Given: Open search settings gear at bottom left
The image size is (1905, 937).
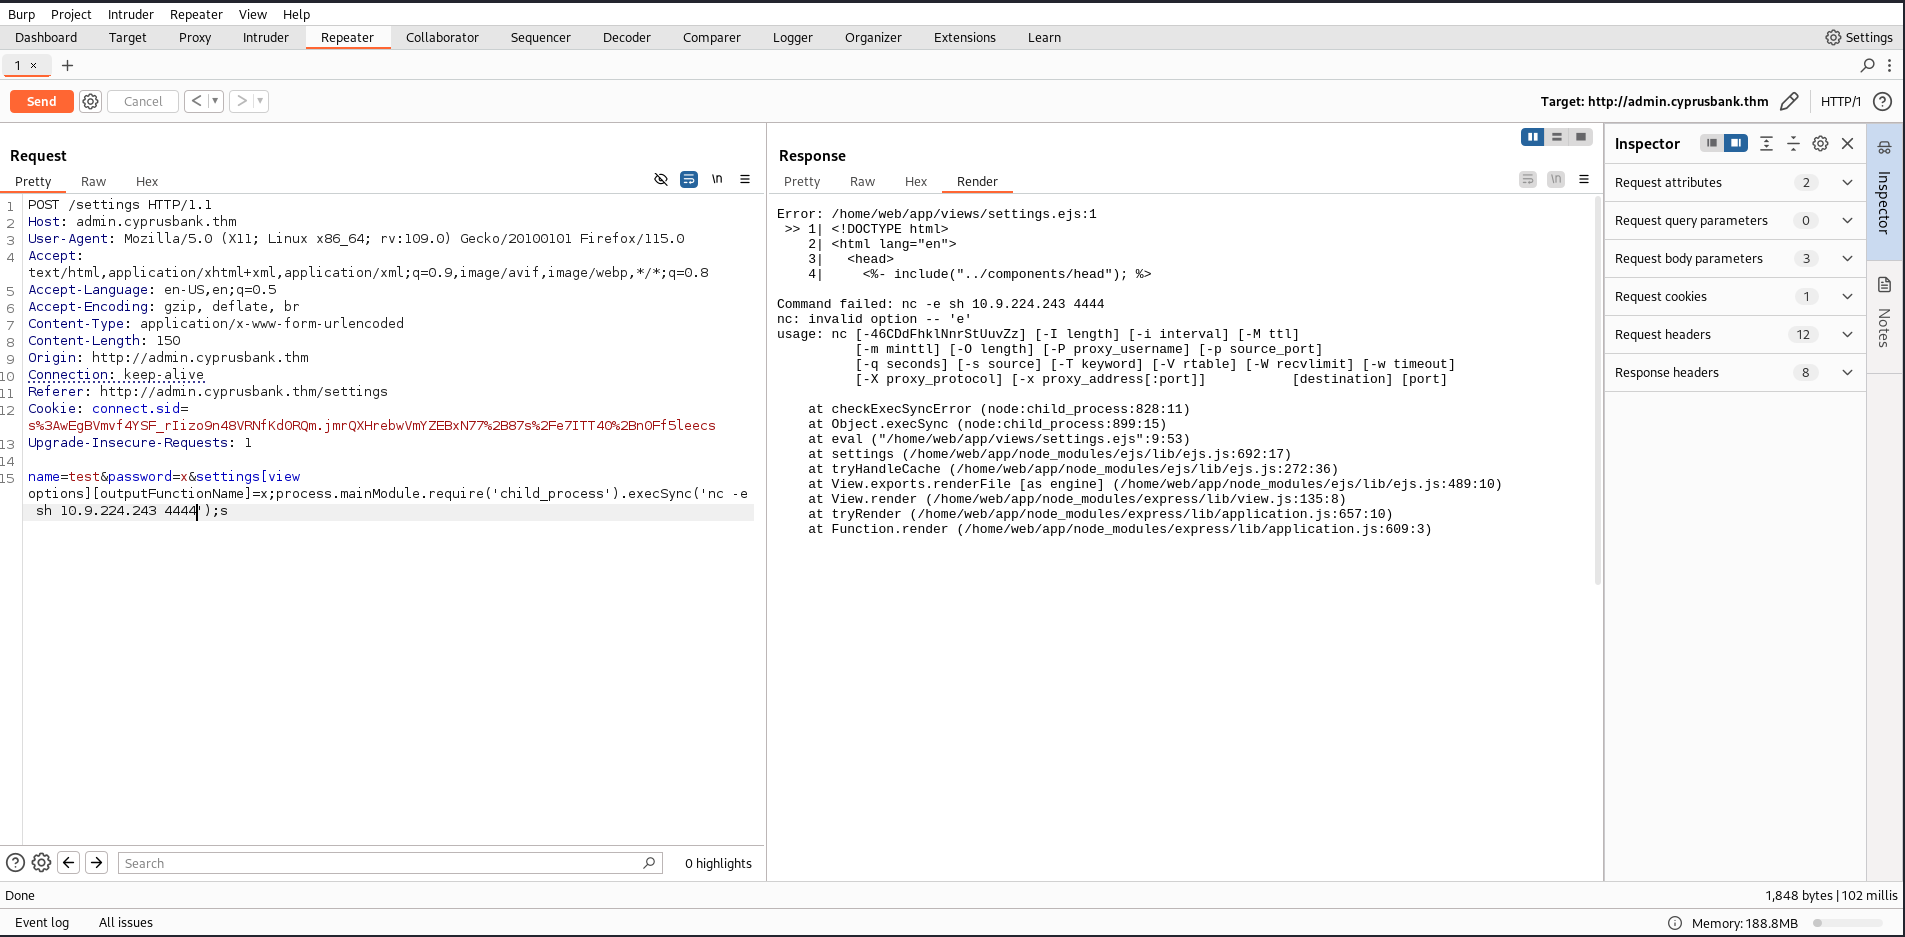Looking at the screenshot, I should (x=41, y=862).
